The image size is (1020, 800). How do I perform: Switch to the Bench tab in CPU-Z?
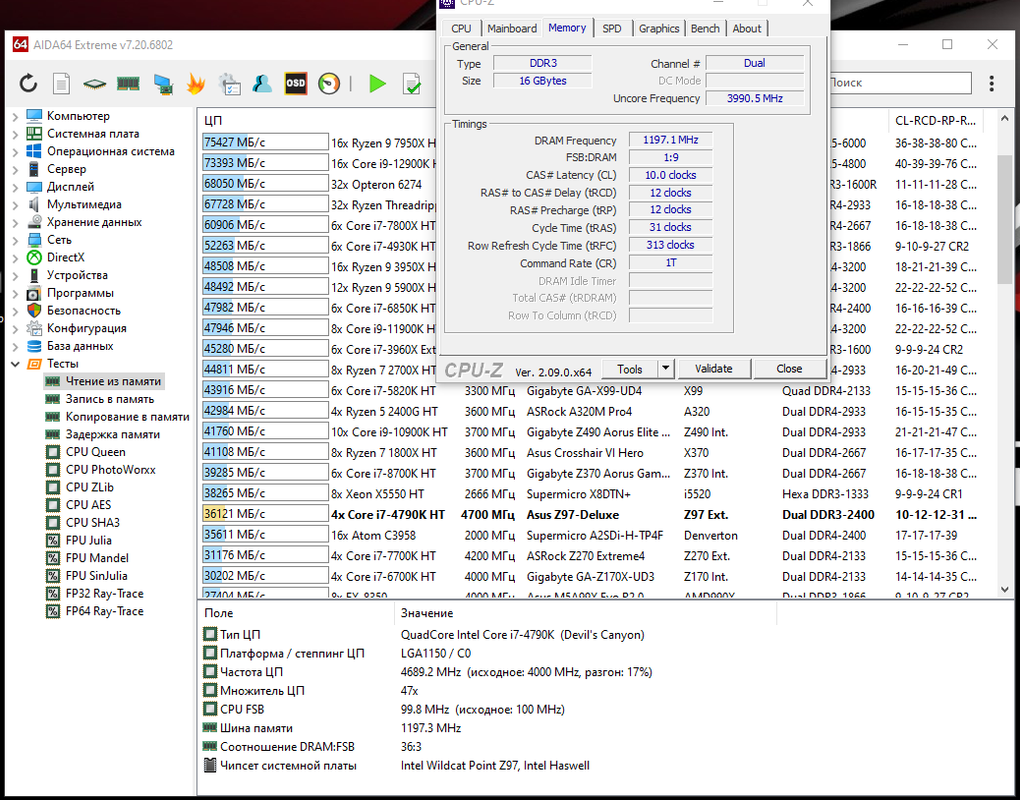pyautogui.click(x=705, y=29)
